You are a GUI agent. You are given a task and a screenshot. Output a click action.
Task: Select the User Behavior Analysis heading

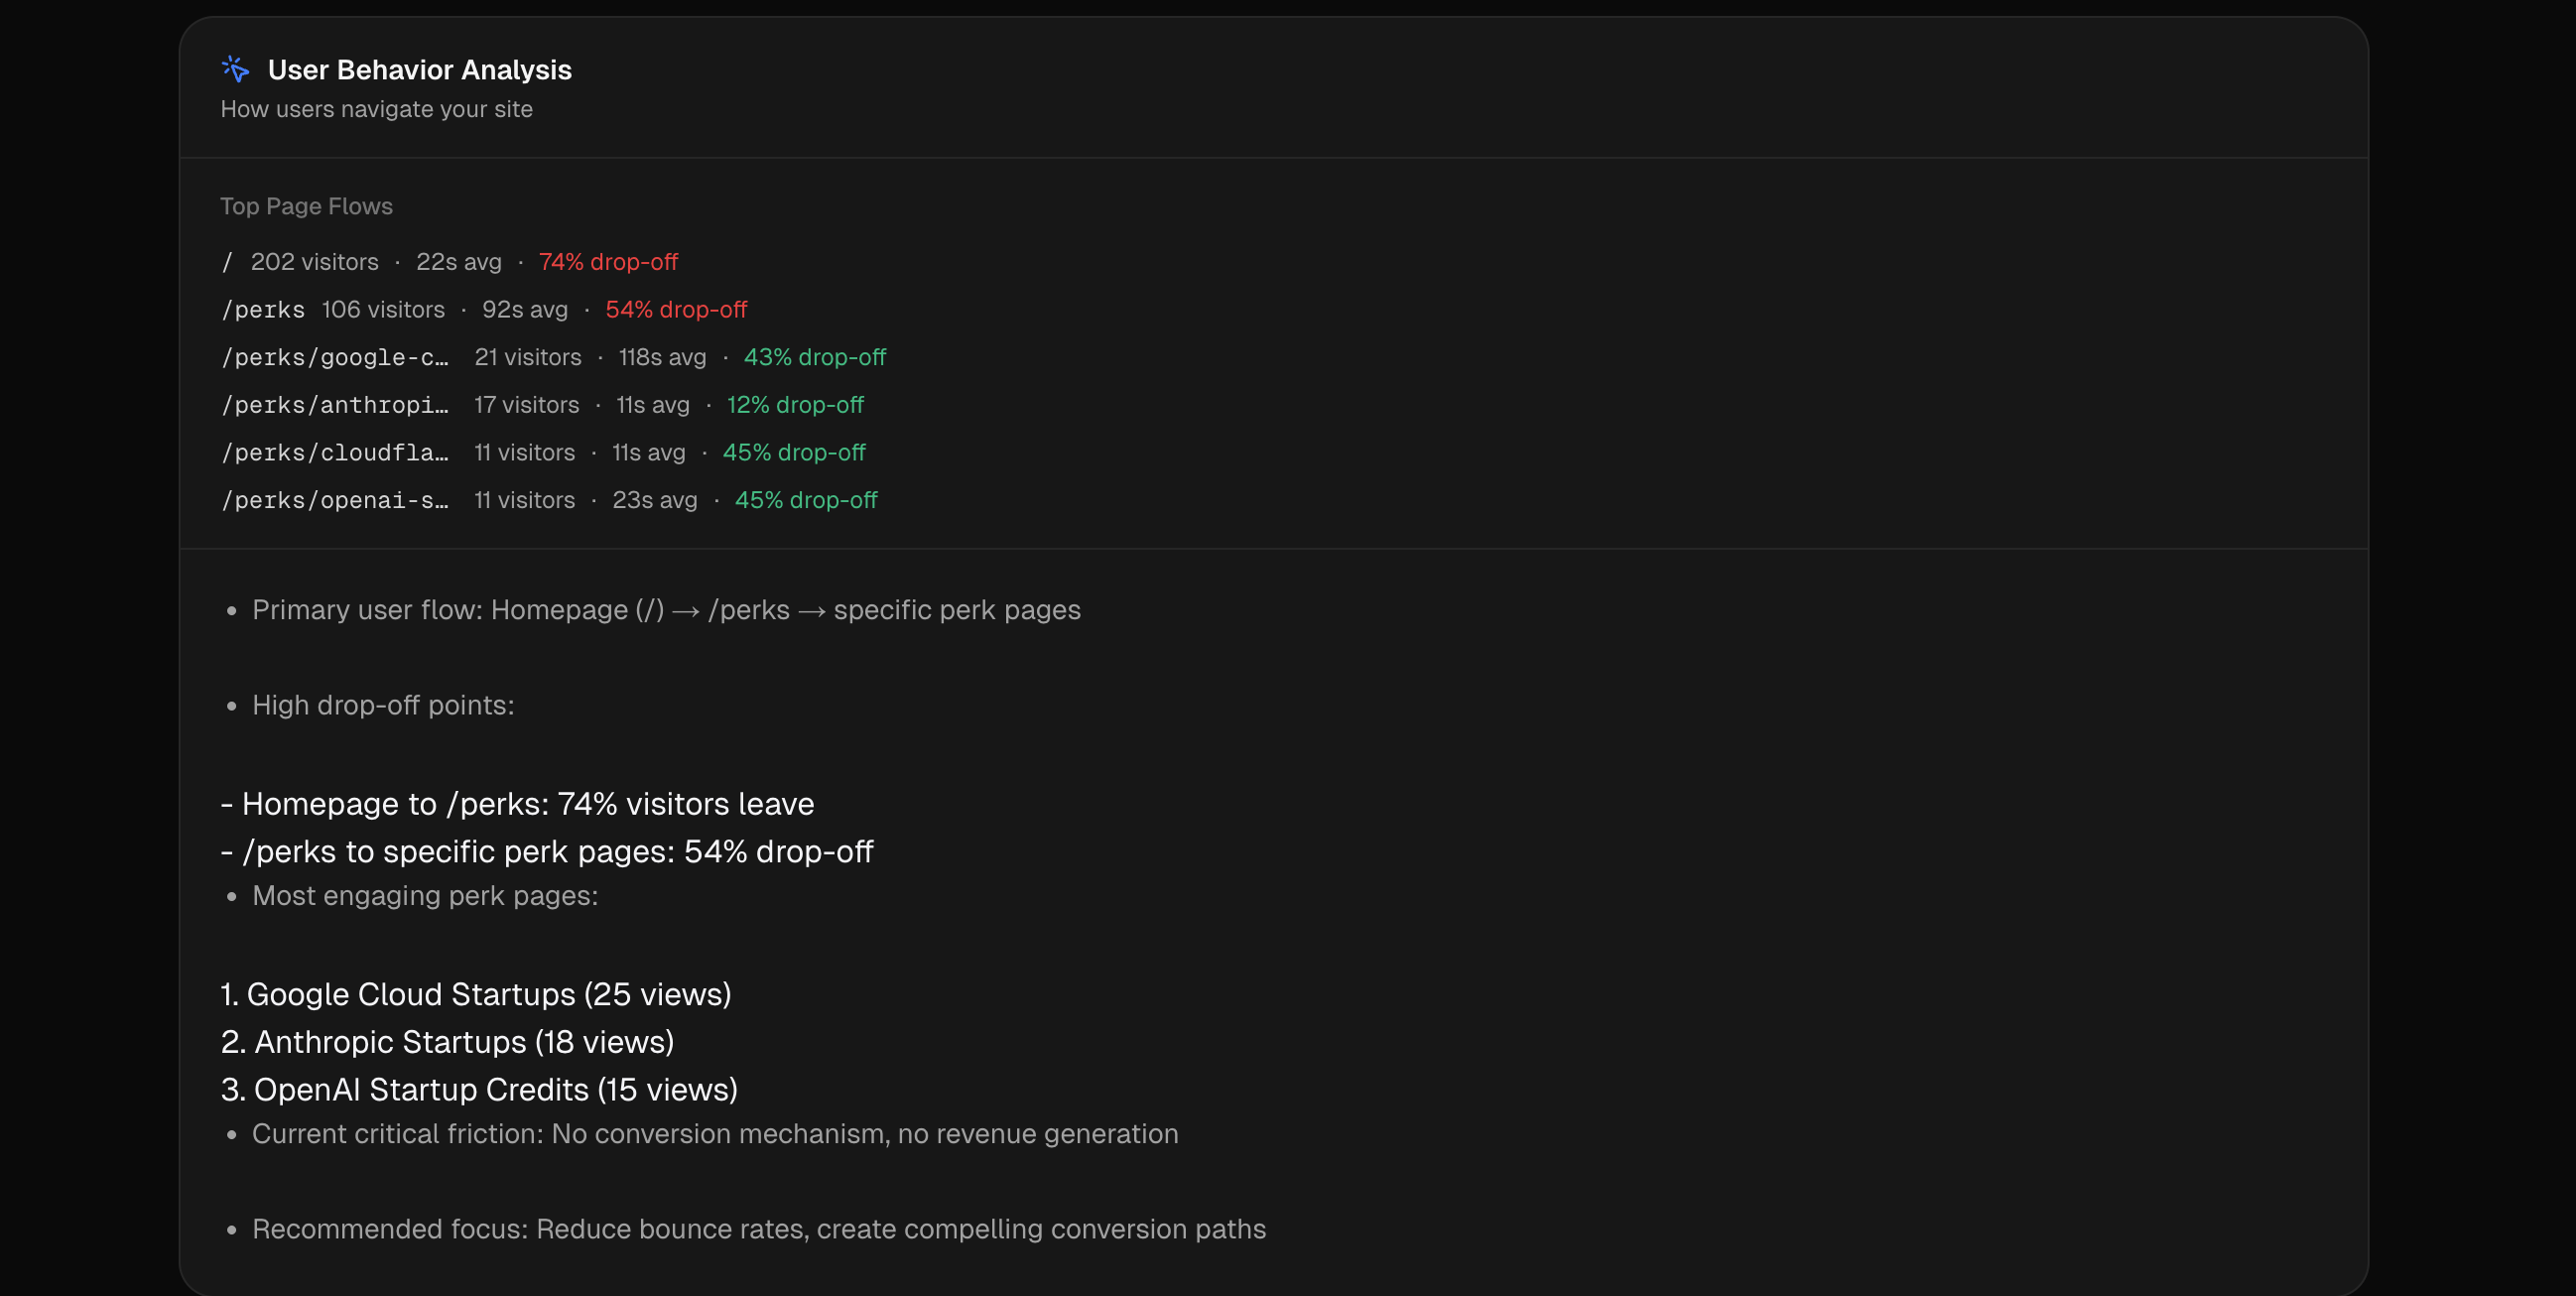(419, 70)
